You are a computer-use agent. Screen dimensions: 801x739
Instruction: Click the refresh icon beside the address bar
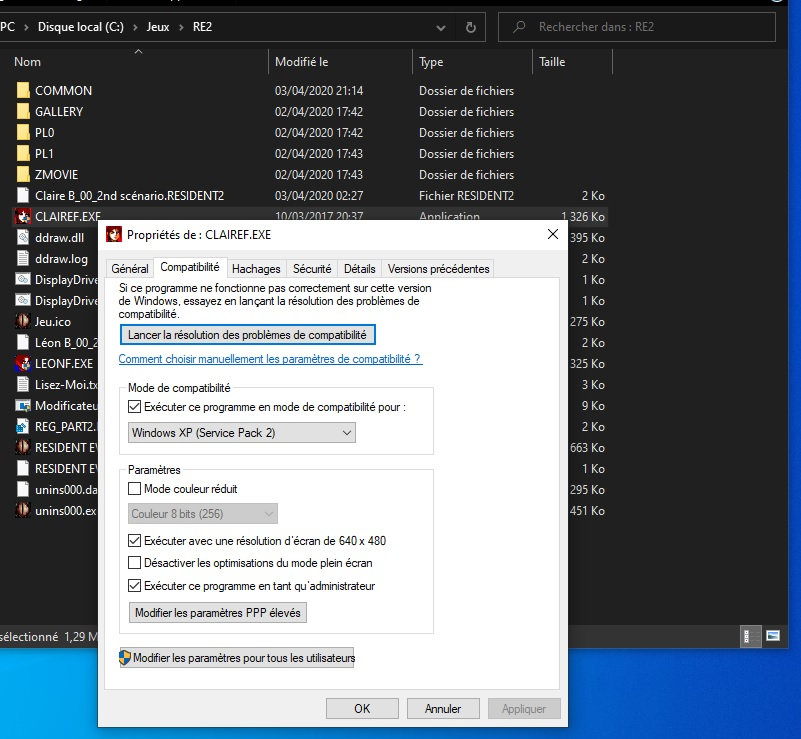coord(470,27)
